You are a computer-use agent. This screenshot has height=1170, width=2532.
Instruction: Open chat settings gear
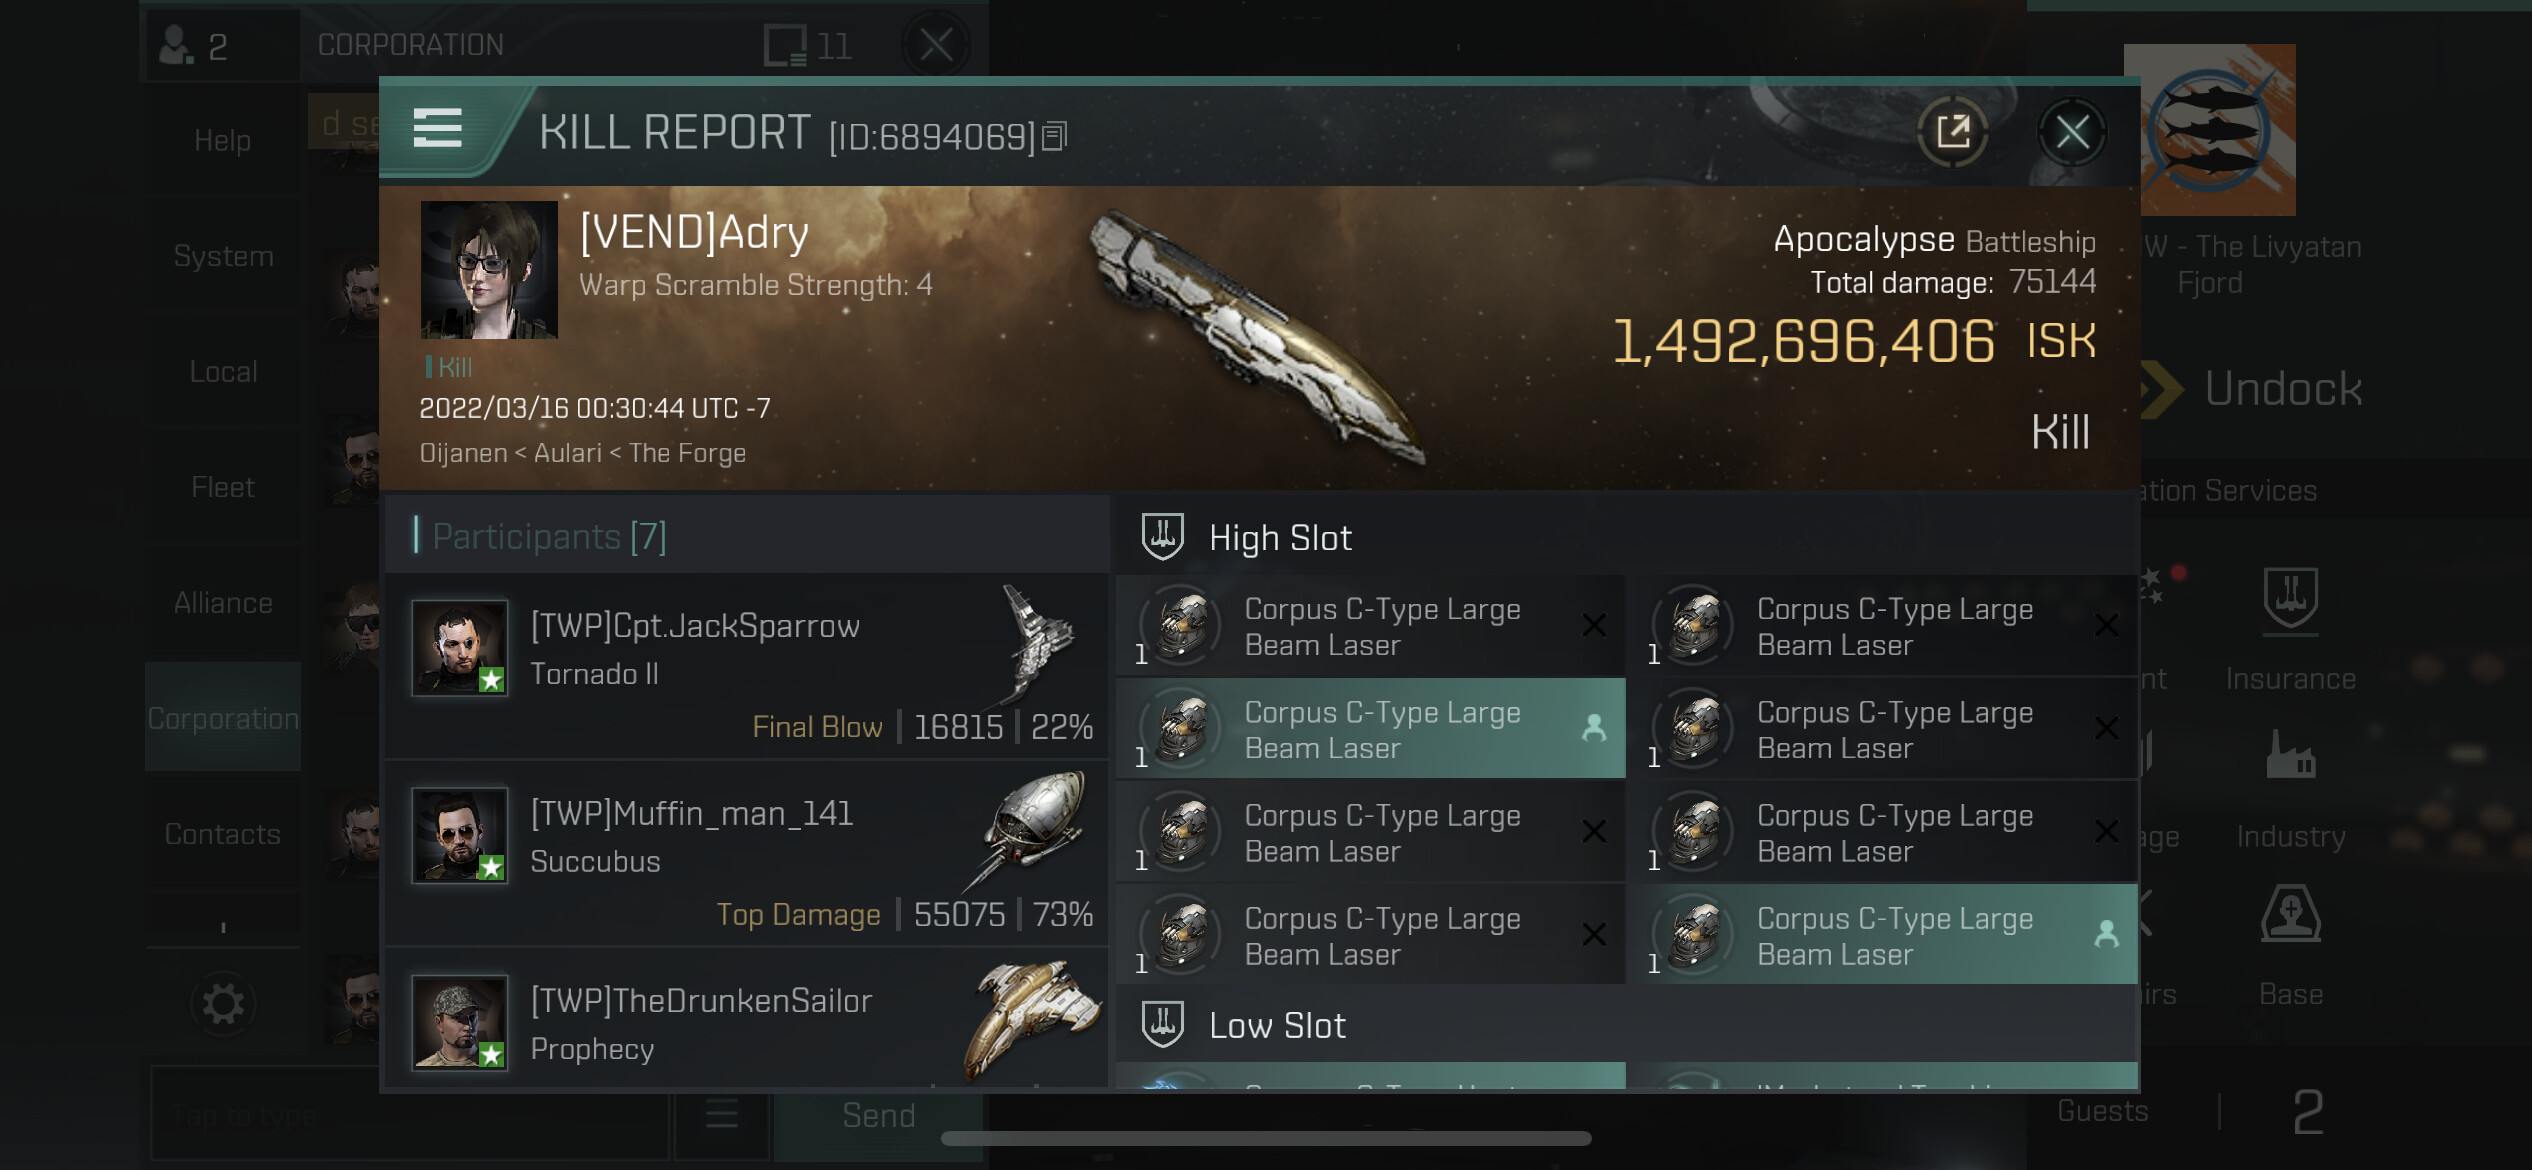coord(222,1003)
